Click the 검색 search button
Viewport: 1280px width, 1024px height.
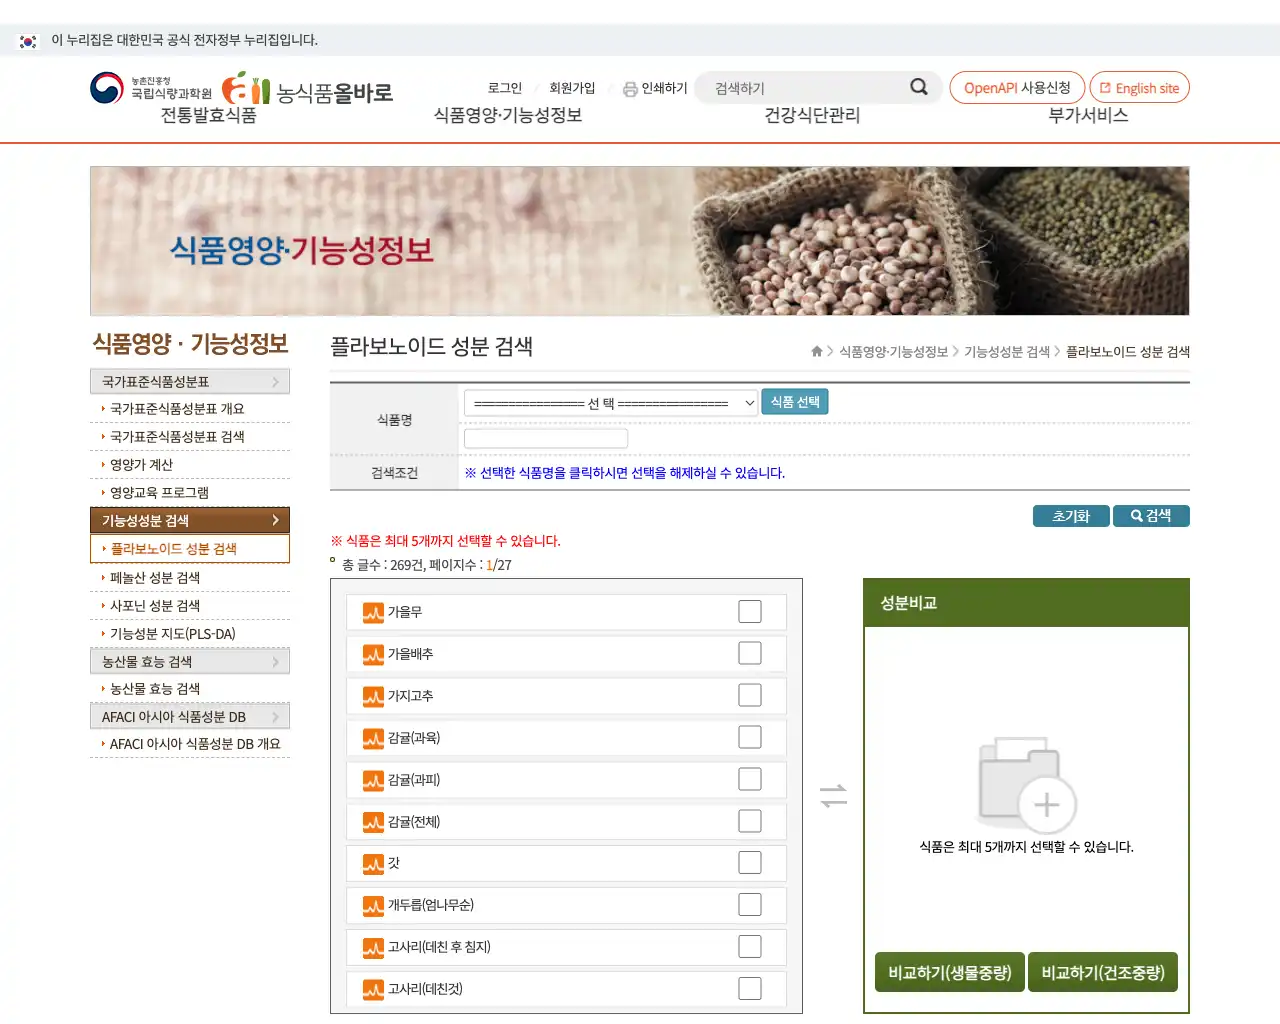coord(1151,516)
